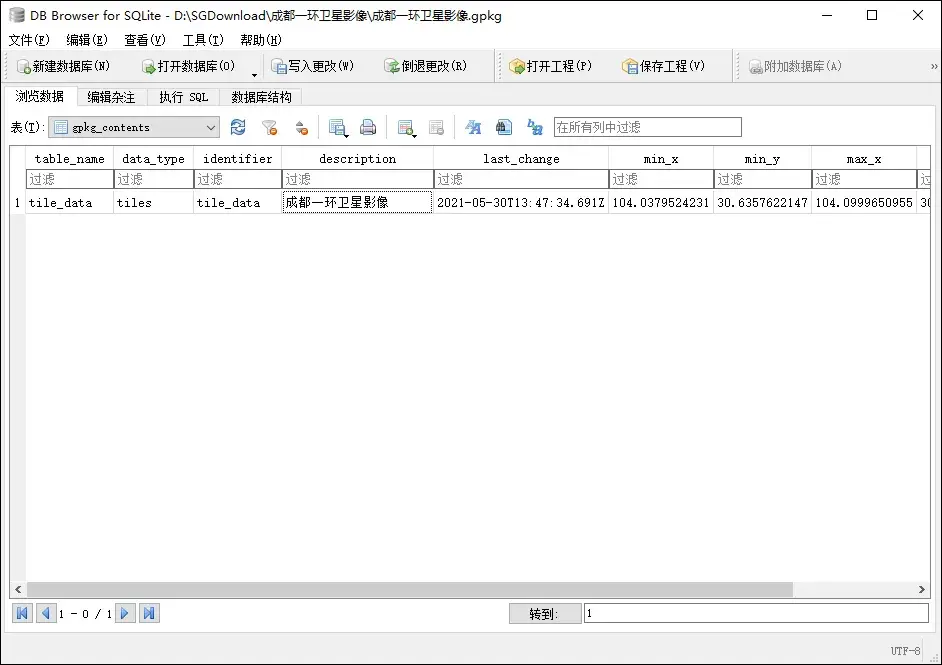This screenshot has width=942, height=665.
Task: Insert a new record icon
Action: (406, 127)
